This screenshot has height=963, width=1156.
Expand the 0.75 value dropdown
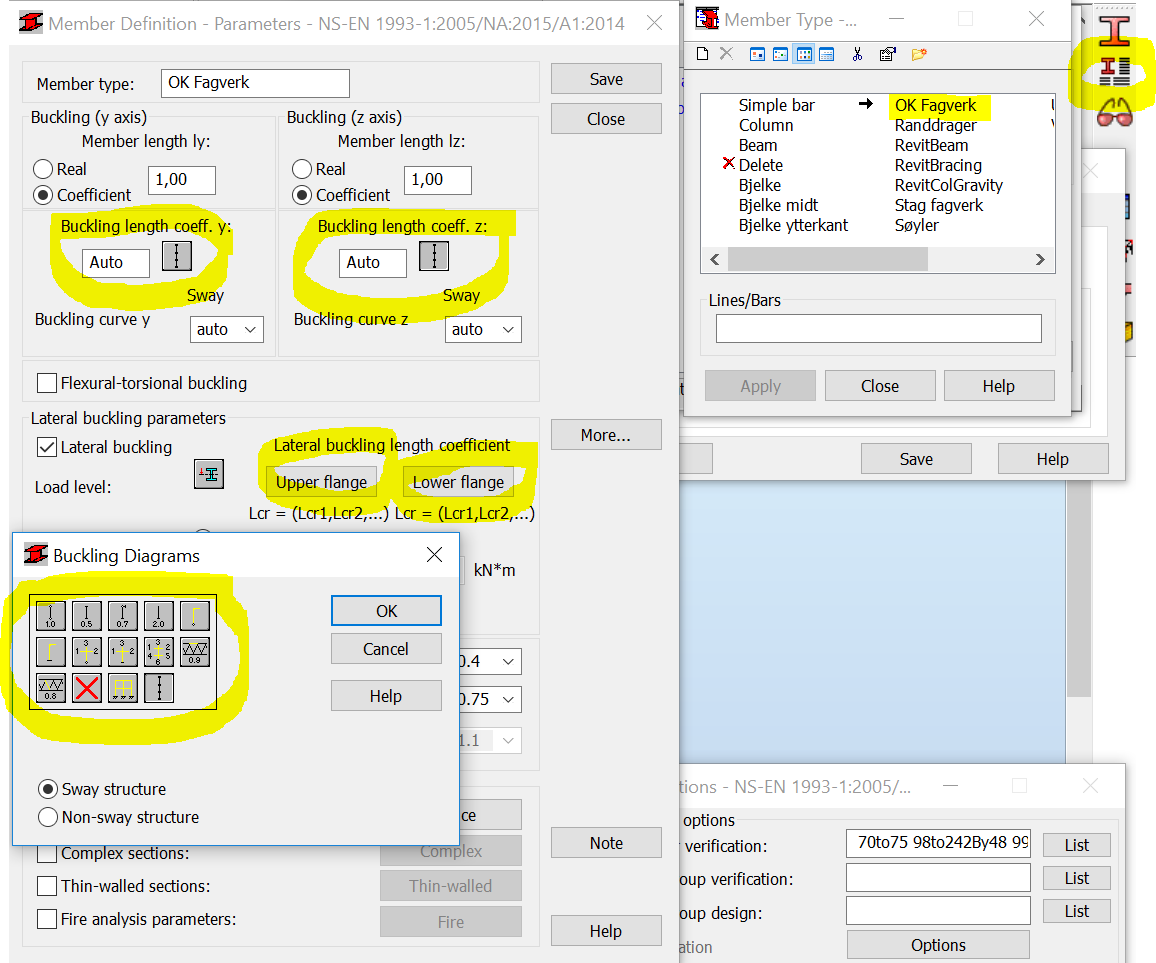pyautogui.click(x=508, y=699)
